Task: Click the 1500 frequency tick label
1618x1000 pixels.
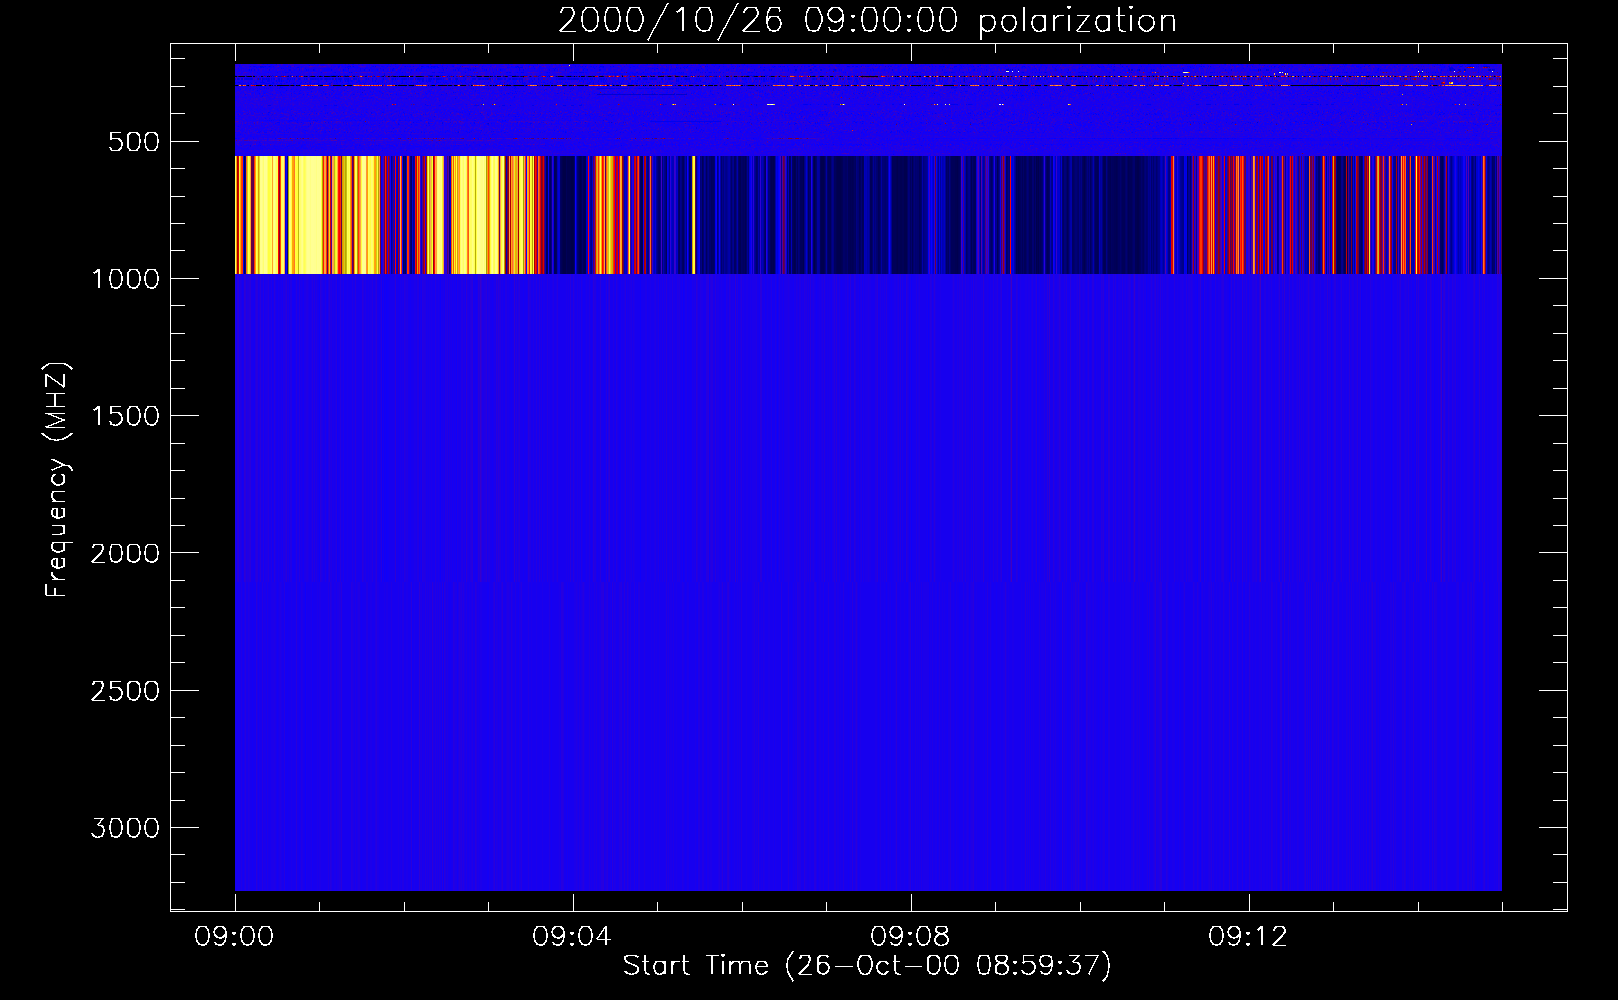Action: (125, 416)
